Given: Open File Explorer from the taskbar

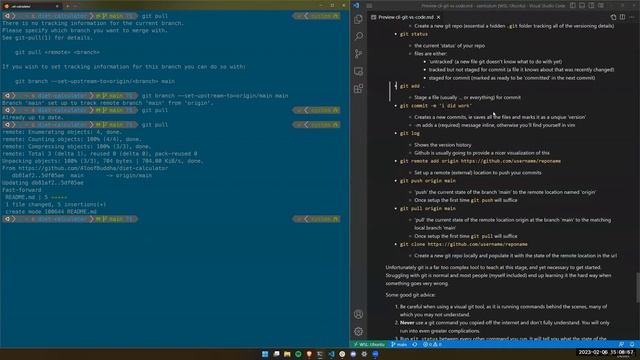Looking at the screenshot, I should 287,354.
